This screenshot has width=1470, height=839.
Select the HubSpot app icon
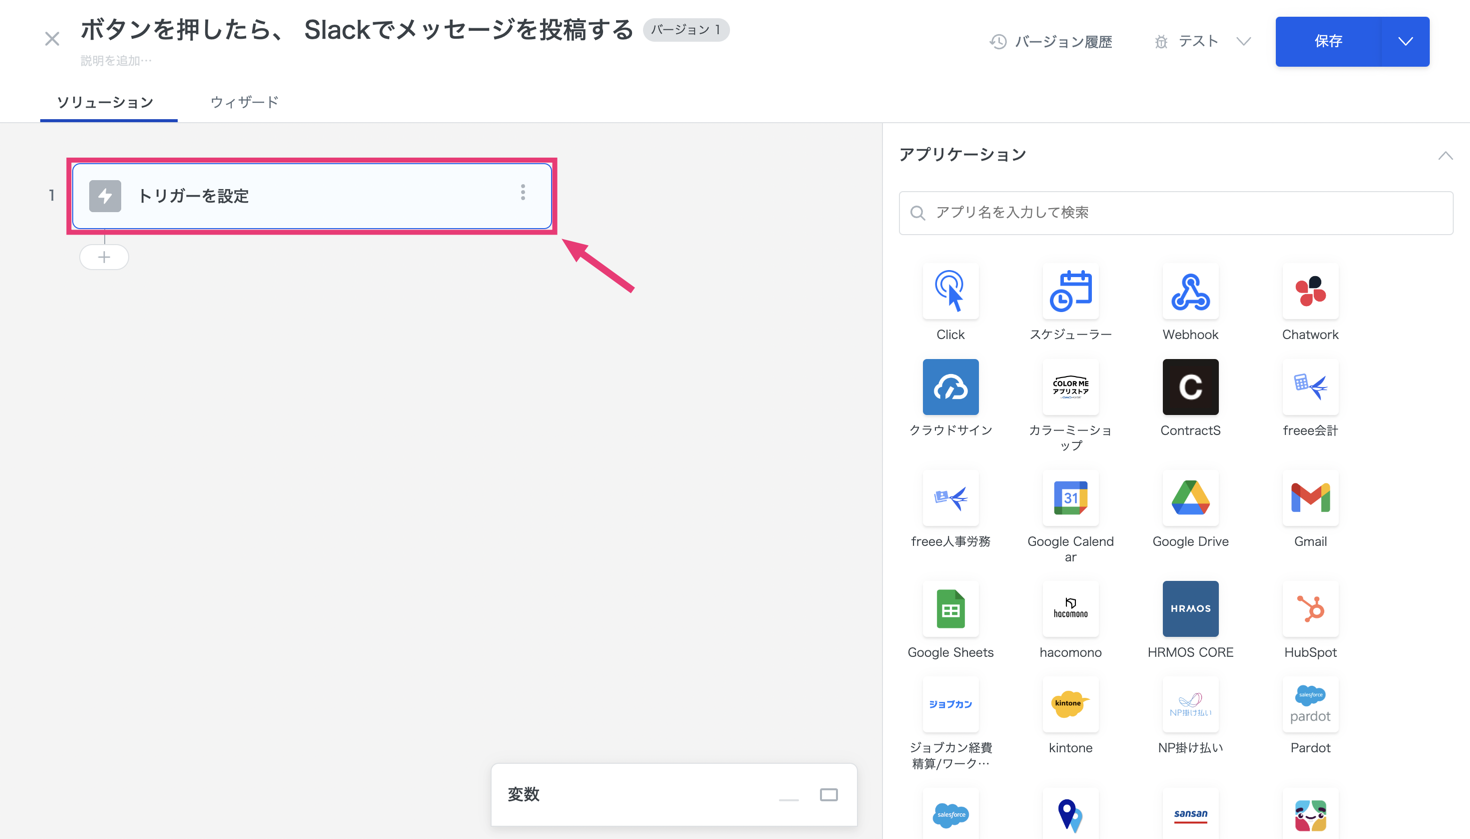coord(1310,609)
